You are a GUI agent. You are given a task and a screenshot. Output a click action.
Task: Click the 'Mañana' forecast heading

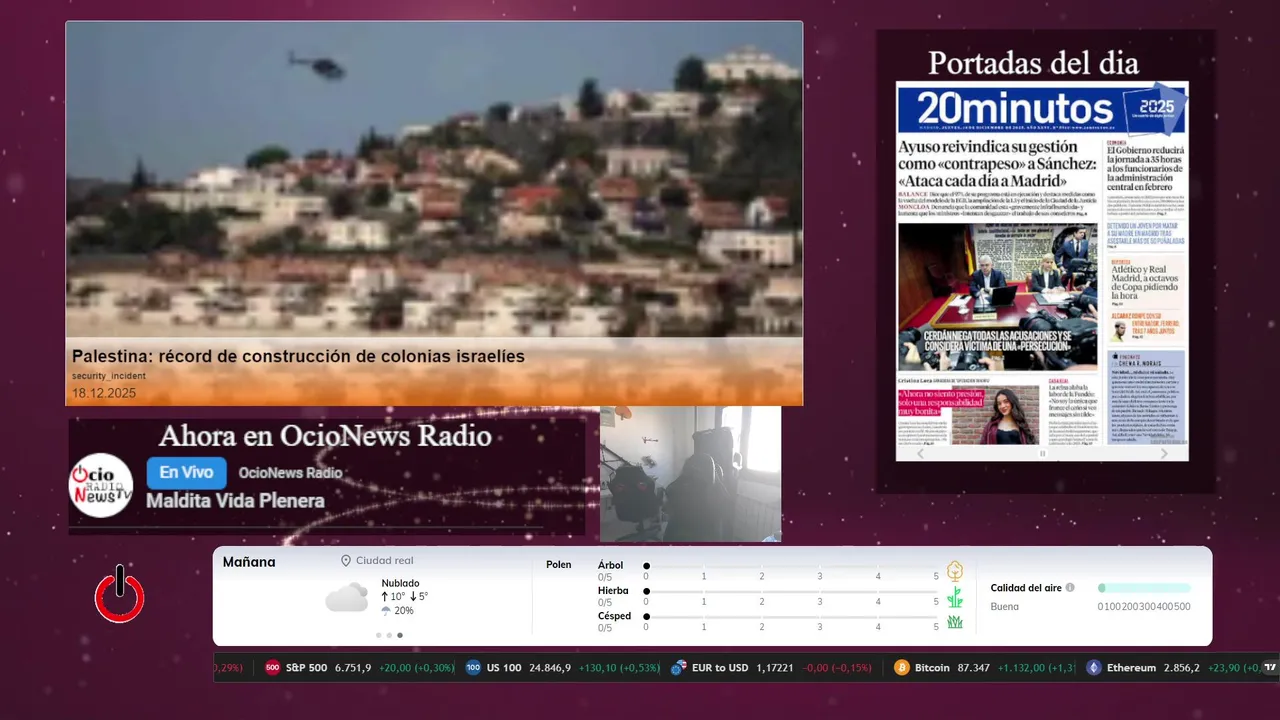(249, 562)
